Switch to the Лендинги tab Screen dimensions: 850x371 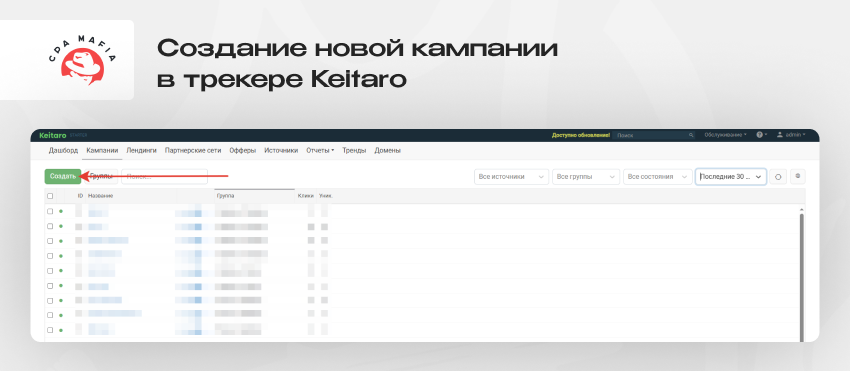point(141,151)
